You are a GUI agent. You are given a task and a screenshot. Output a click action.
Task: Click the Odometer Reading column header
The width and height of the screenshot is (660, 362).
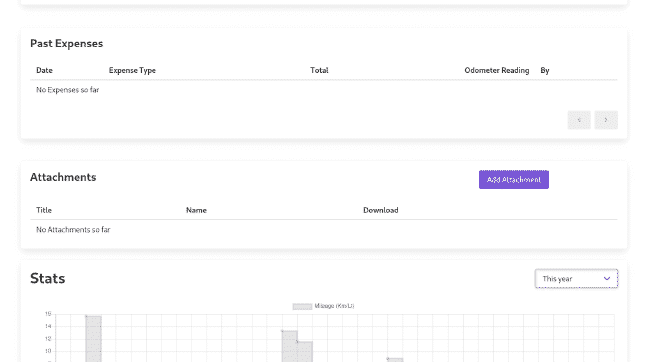pos(497,70)
